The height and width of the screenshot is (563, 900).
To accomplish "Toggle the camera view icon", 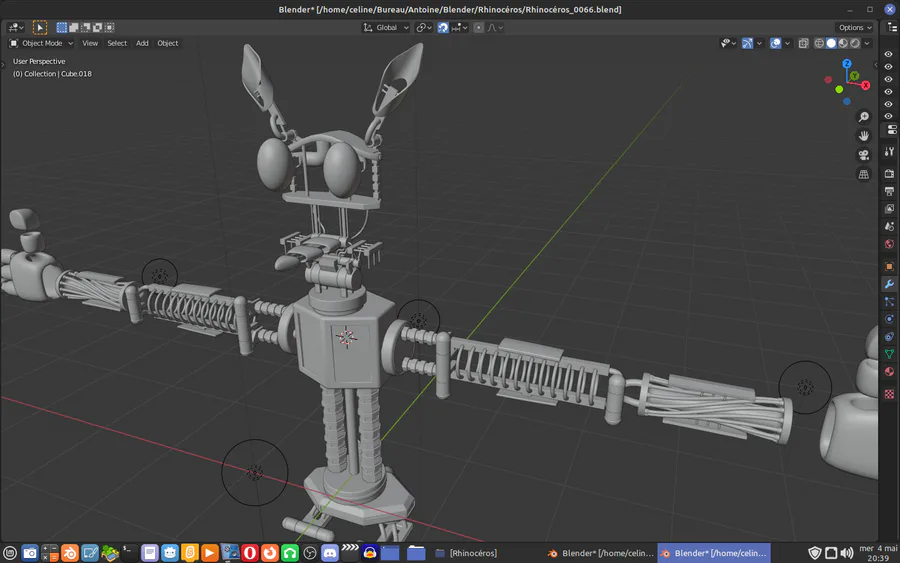I will 863,155.
